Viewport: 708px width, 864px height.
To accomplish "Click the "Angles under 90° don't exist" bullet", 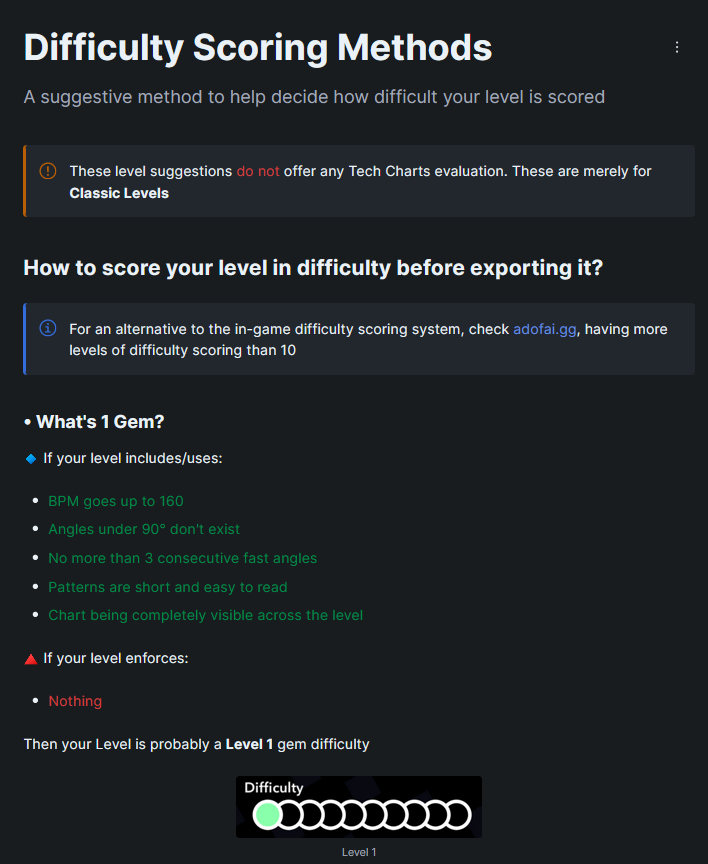I will pos(144,529).
